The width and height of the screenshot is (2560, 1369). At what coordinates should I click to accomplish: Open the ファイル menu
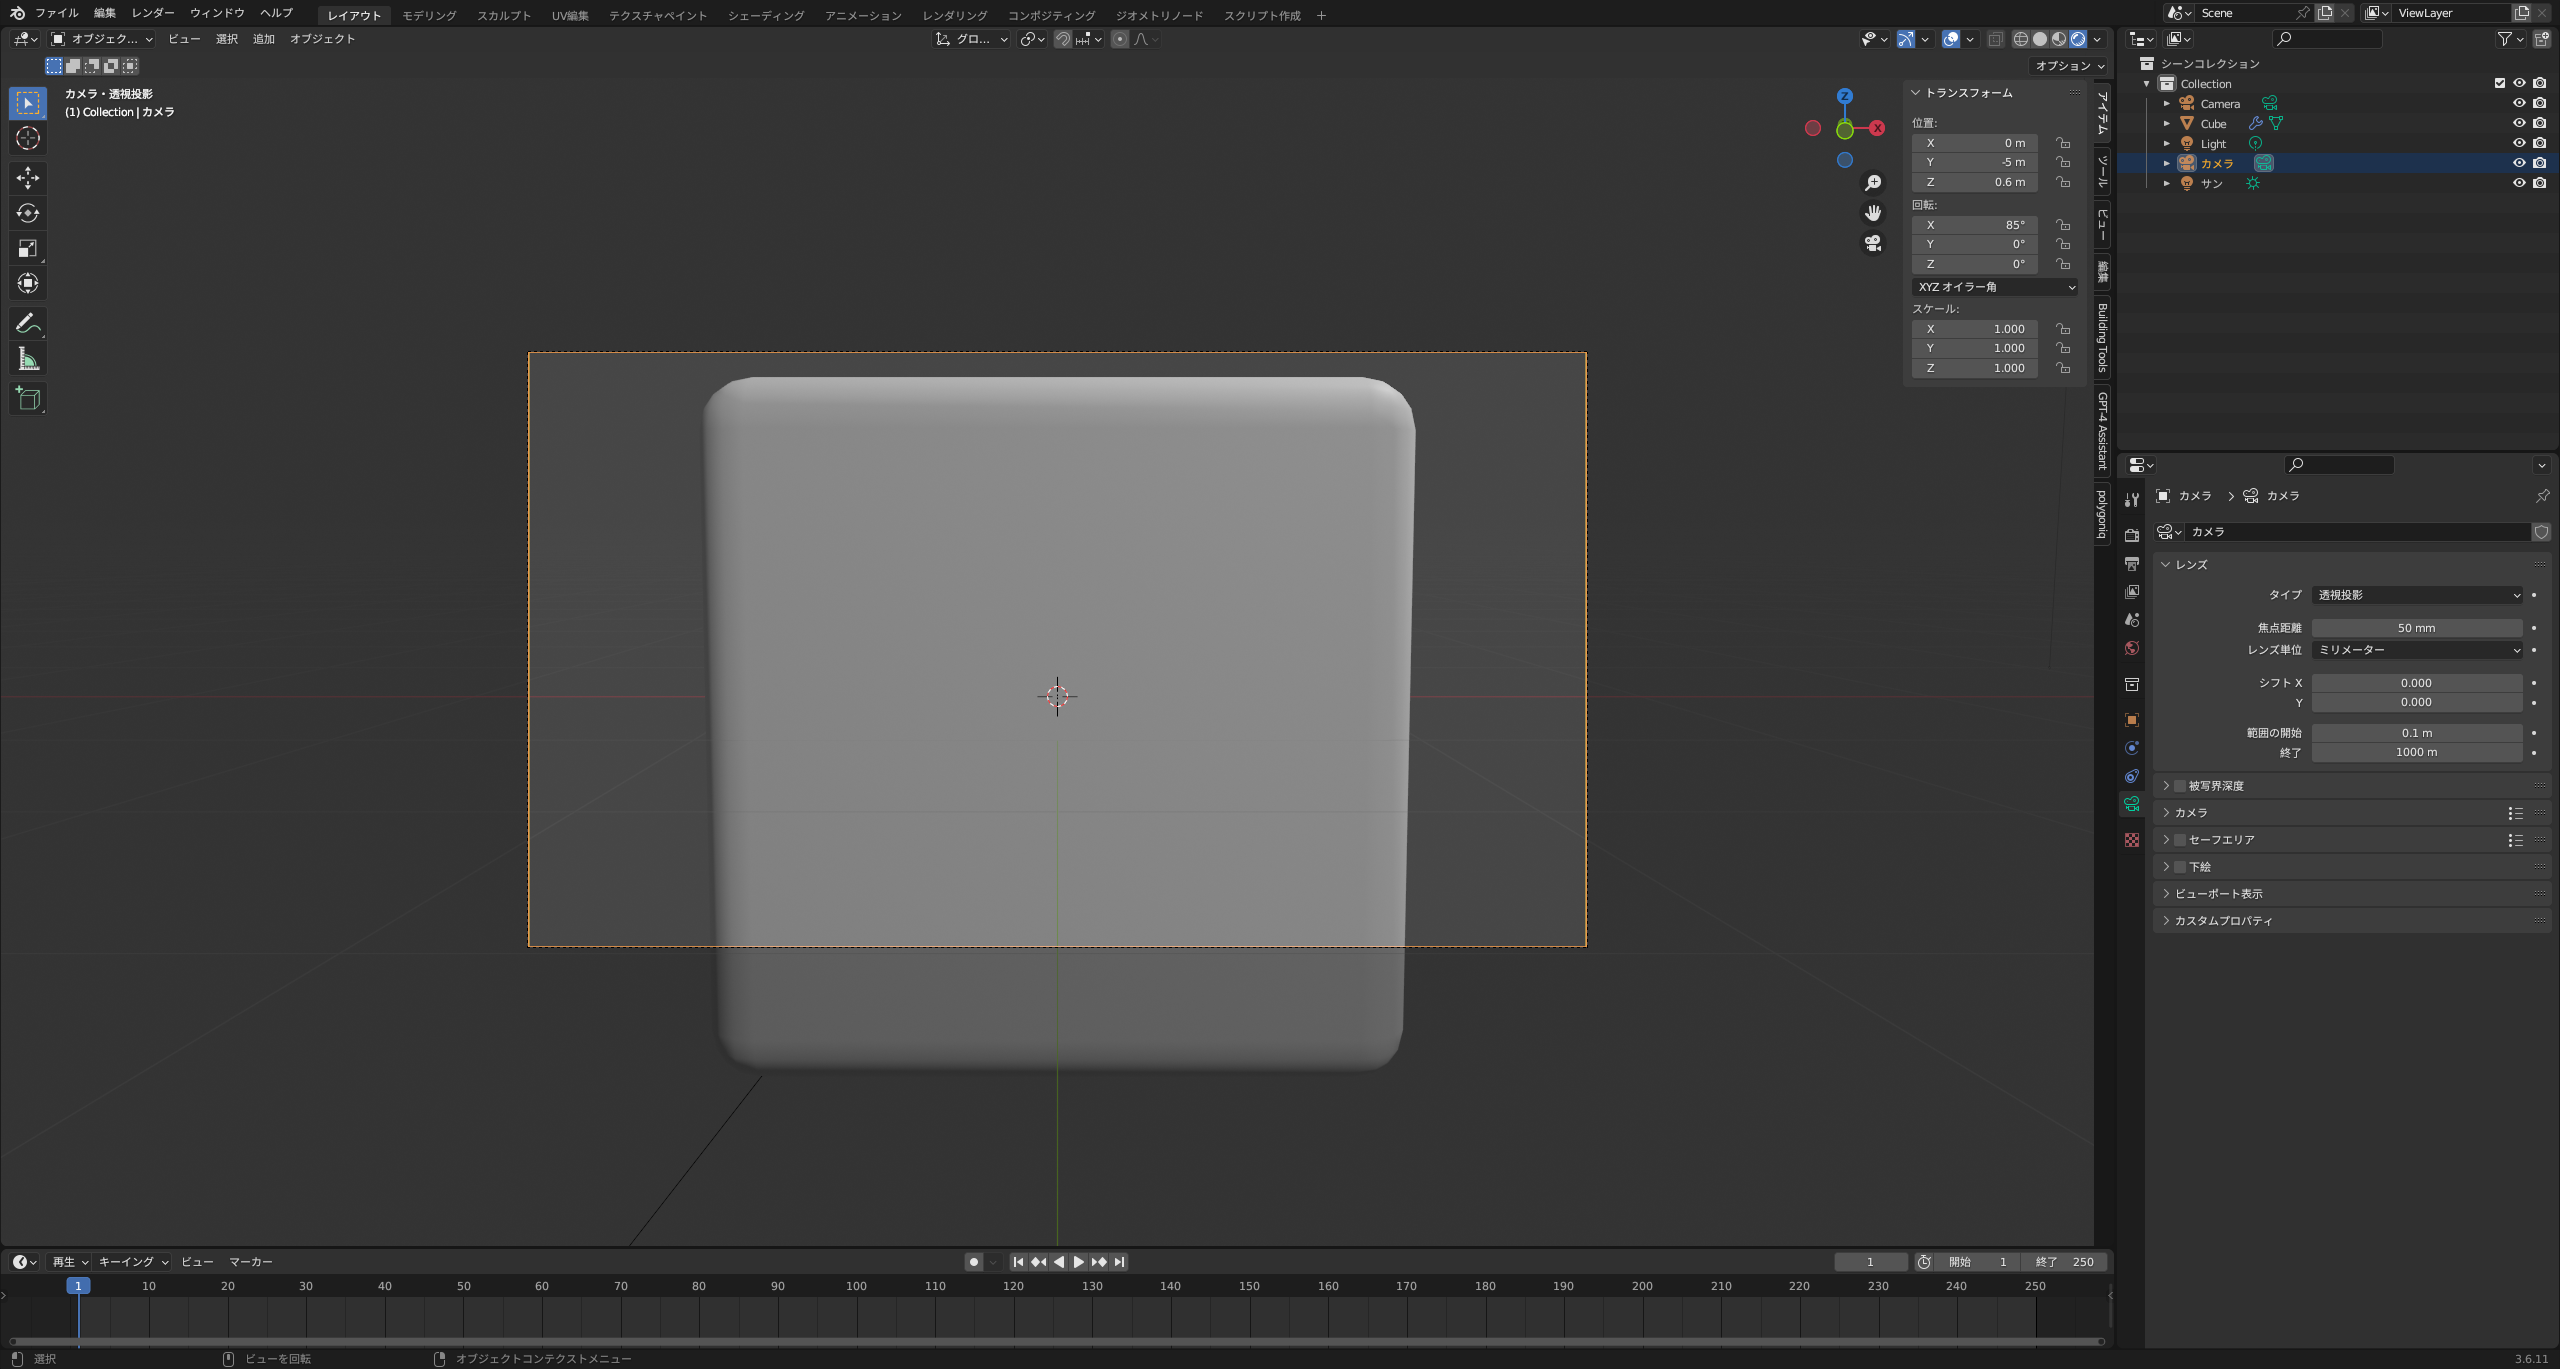click(56, 13)
